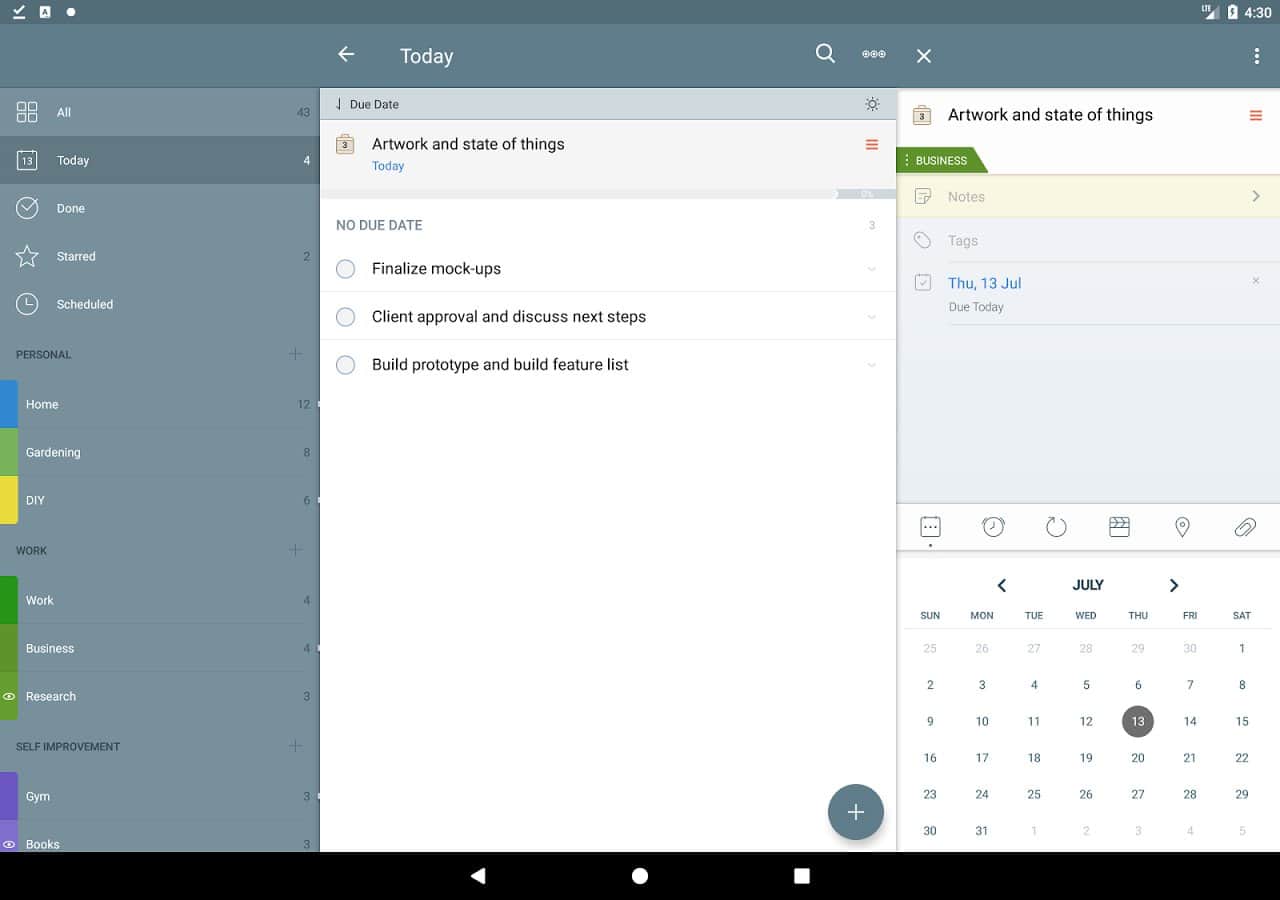This screenshot has width=1280, height=900.
Task: Pick July 20 in the calendar
Action: [1138, 758]
